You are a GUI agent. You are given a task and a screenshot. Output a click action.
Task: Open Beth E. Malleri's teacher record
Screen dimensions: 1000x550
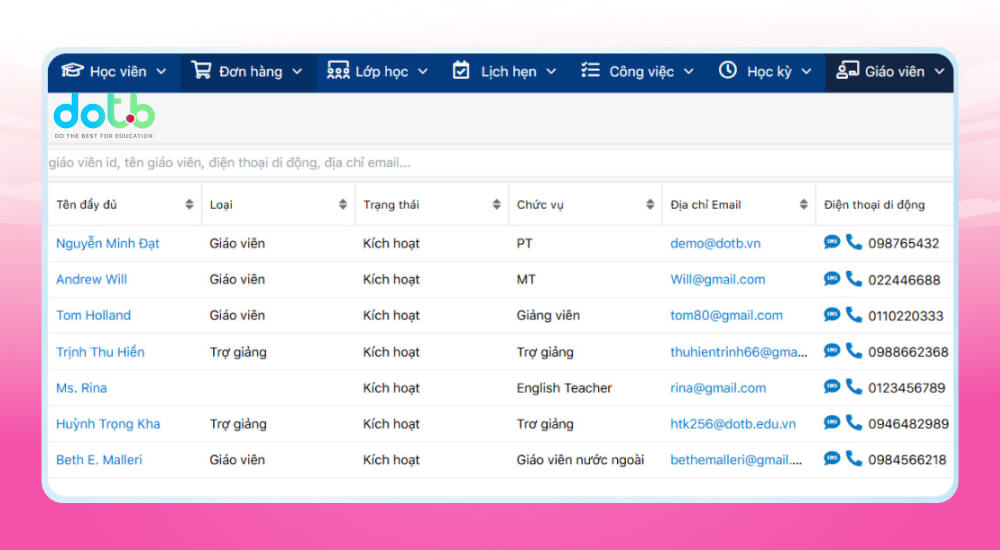99,459
